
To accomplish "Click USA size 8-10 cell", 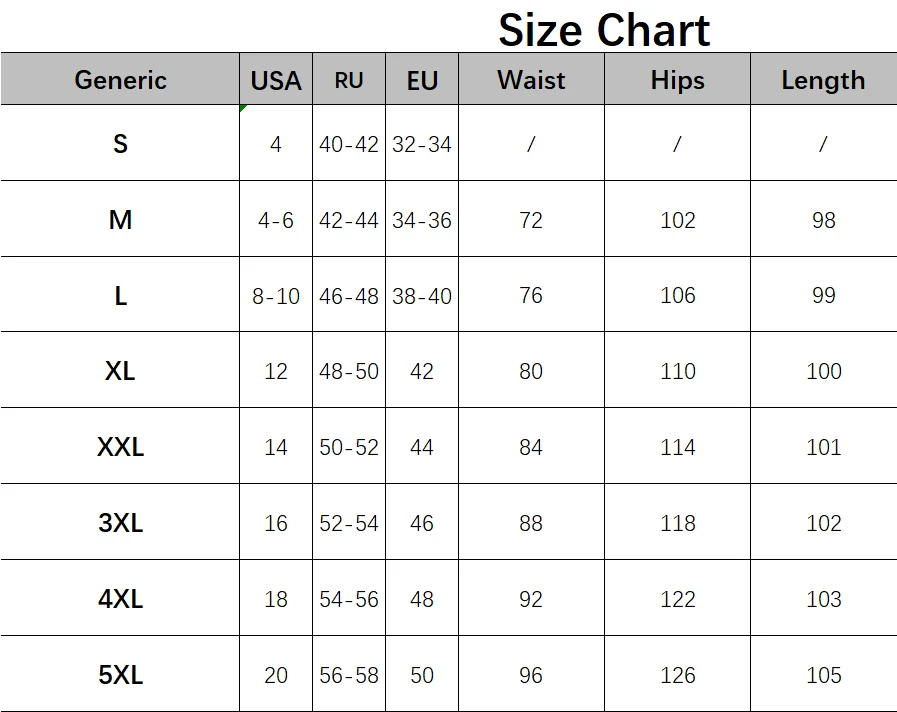I will tap(276, 295).
